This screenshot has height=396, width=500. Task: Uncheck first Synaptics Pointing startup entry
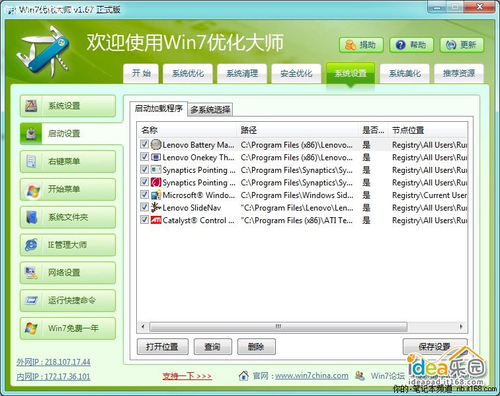pyautogui.click(x=144, y=170)
